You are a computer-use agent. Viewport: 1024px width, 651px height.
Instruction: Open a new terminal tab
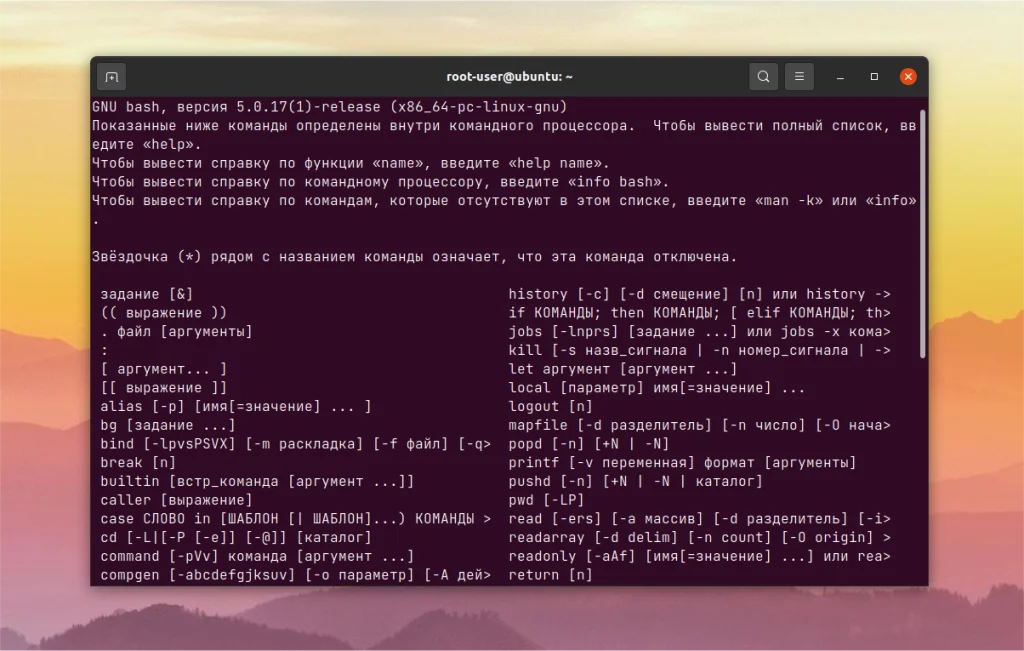click(x=111, y=76)
